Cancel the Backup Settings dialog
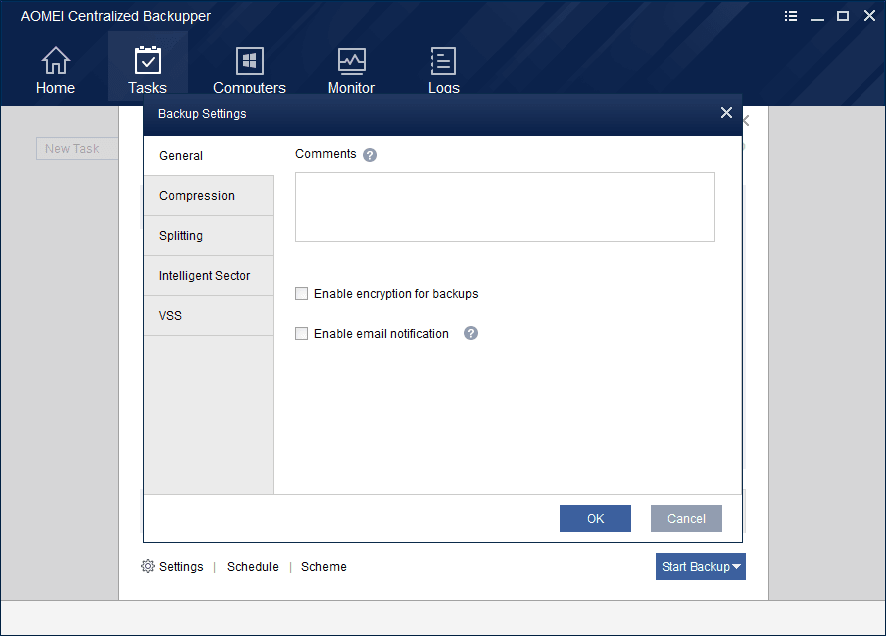Viewport: 886px width, 636px height. [686, 519]
